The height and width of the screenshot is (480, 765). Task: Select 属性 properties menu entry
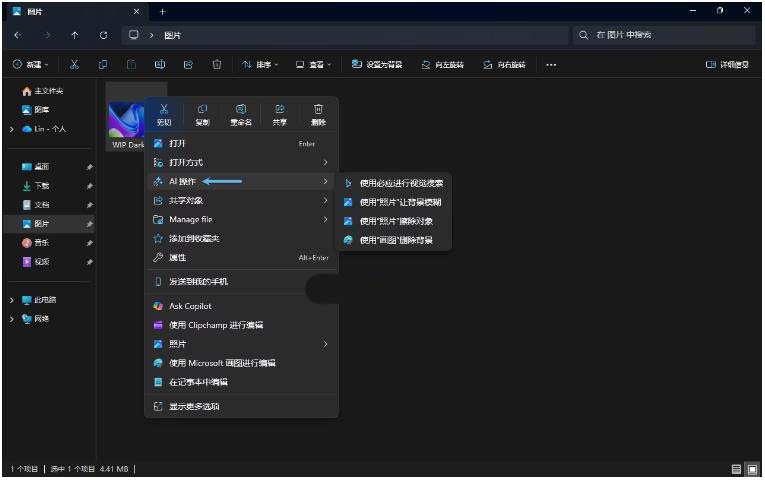pos(242,258)
